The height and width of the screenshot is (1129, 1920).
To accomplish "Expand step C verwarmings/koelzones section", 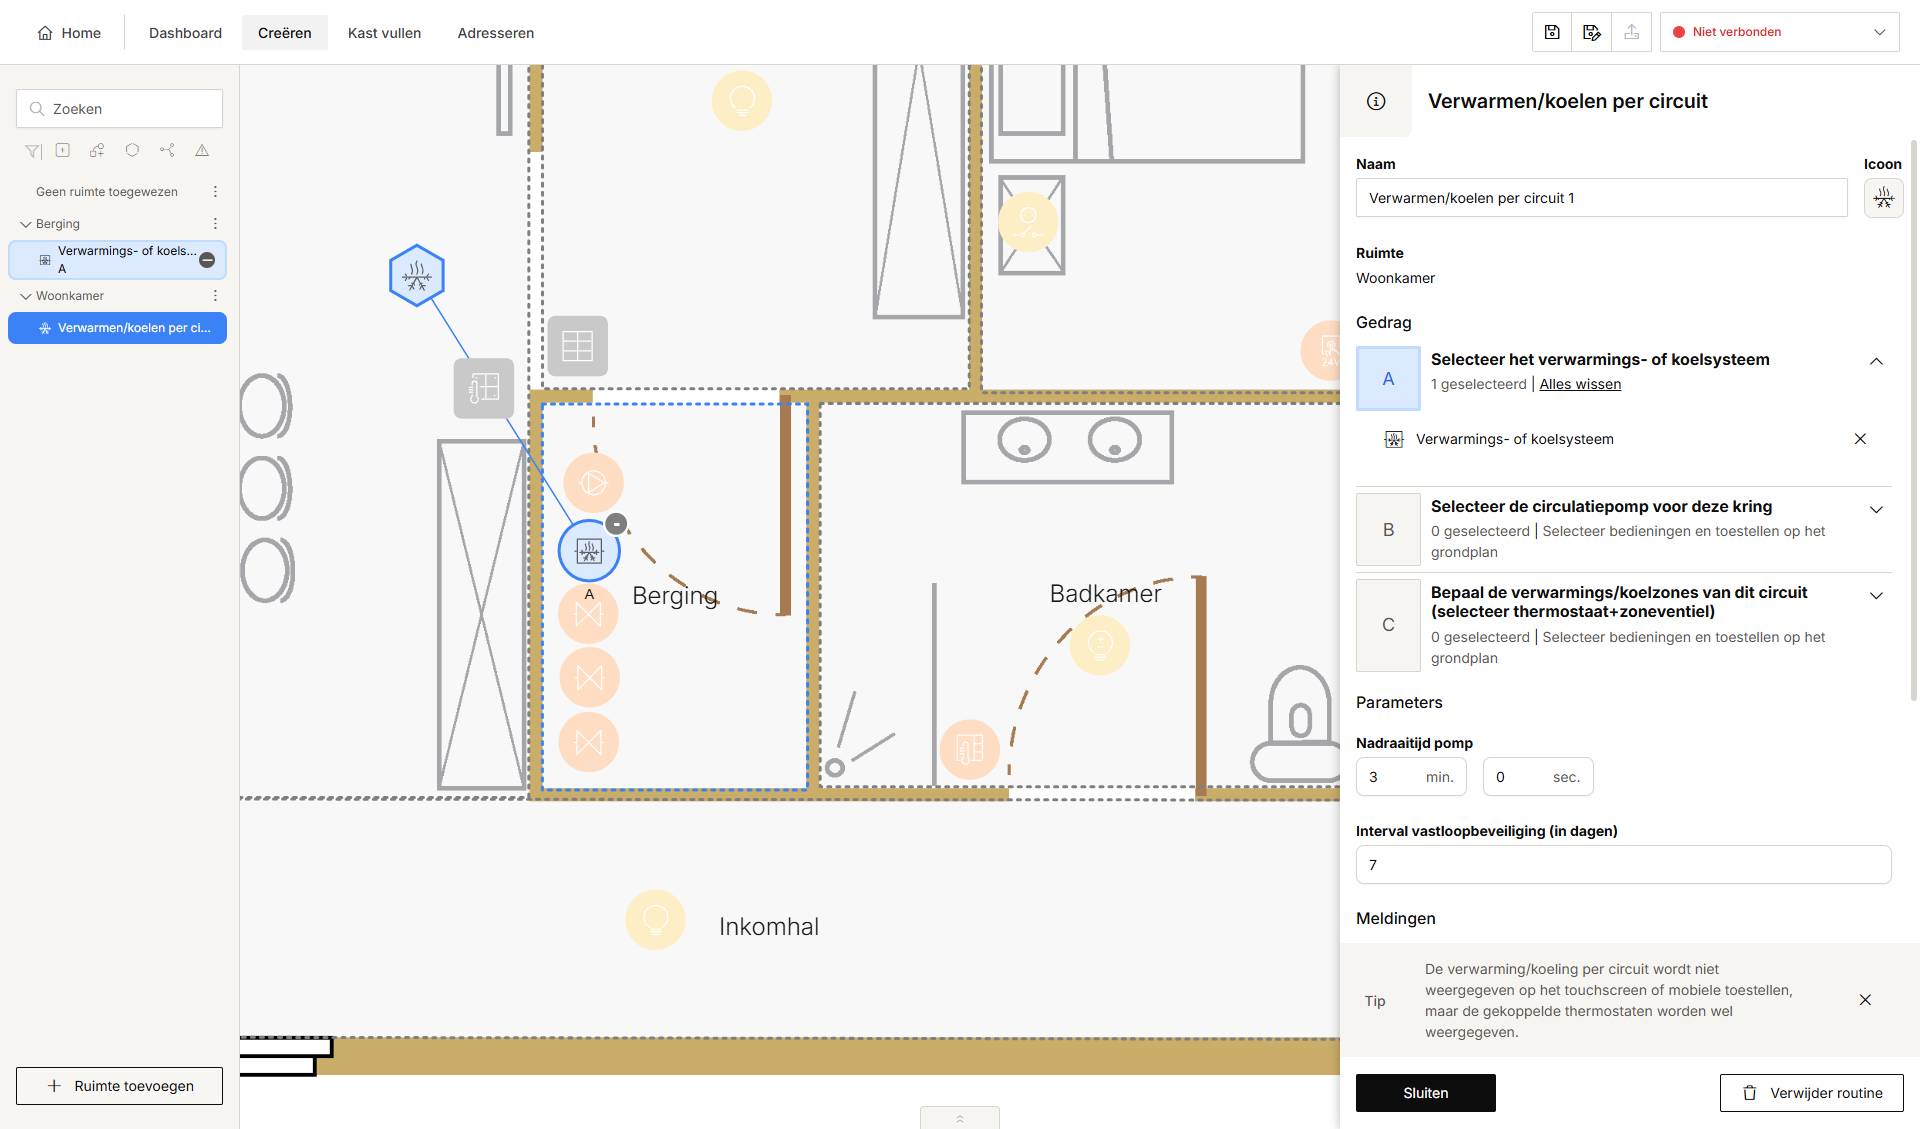I will click(1876, 595).
